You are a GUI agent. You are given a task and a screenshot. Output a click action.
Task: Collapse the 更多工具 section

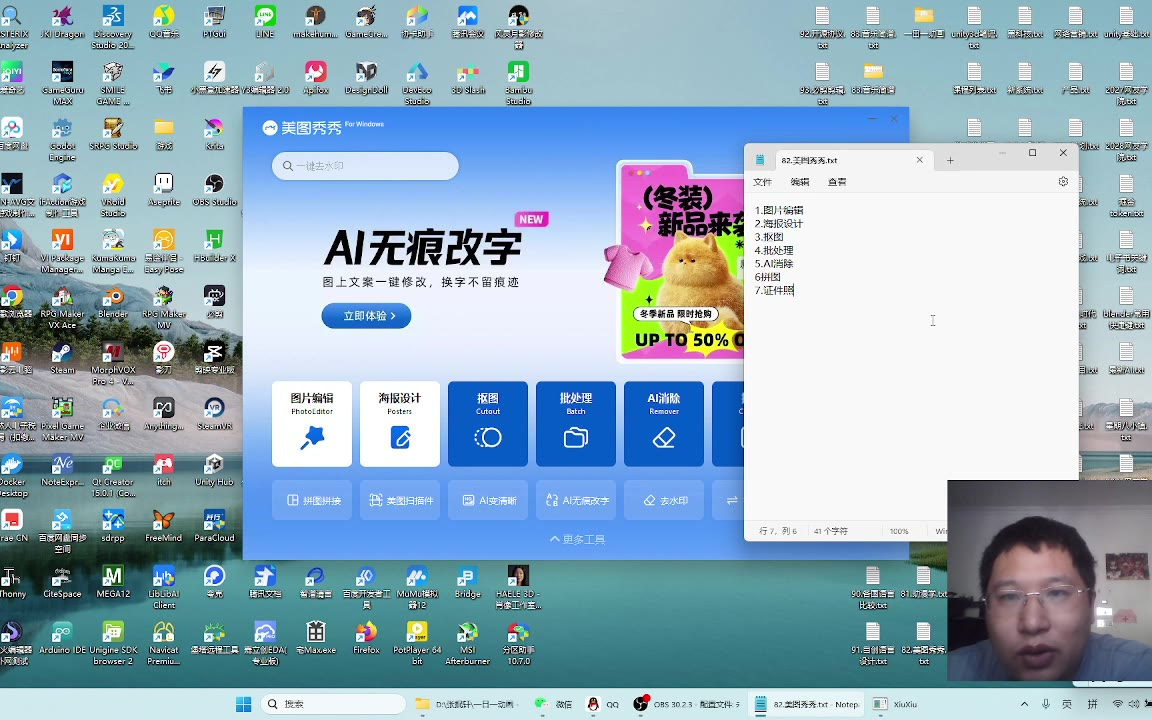(577, 539)
